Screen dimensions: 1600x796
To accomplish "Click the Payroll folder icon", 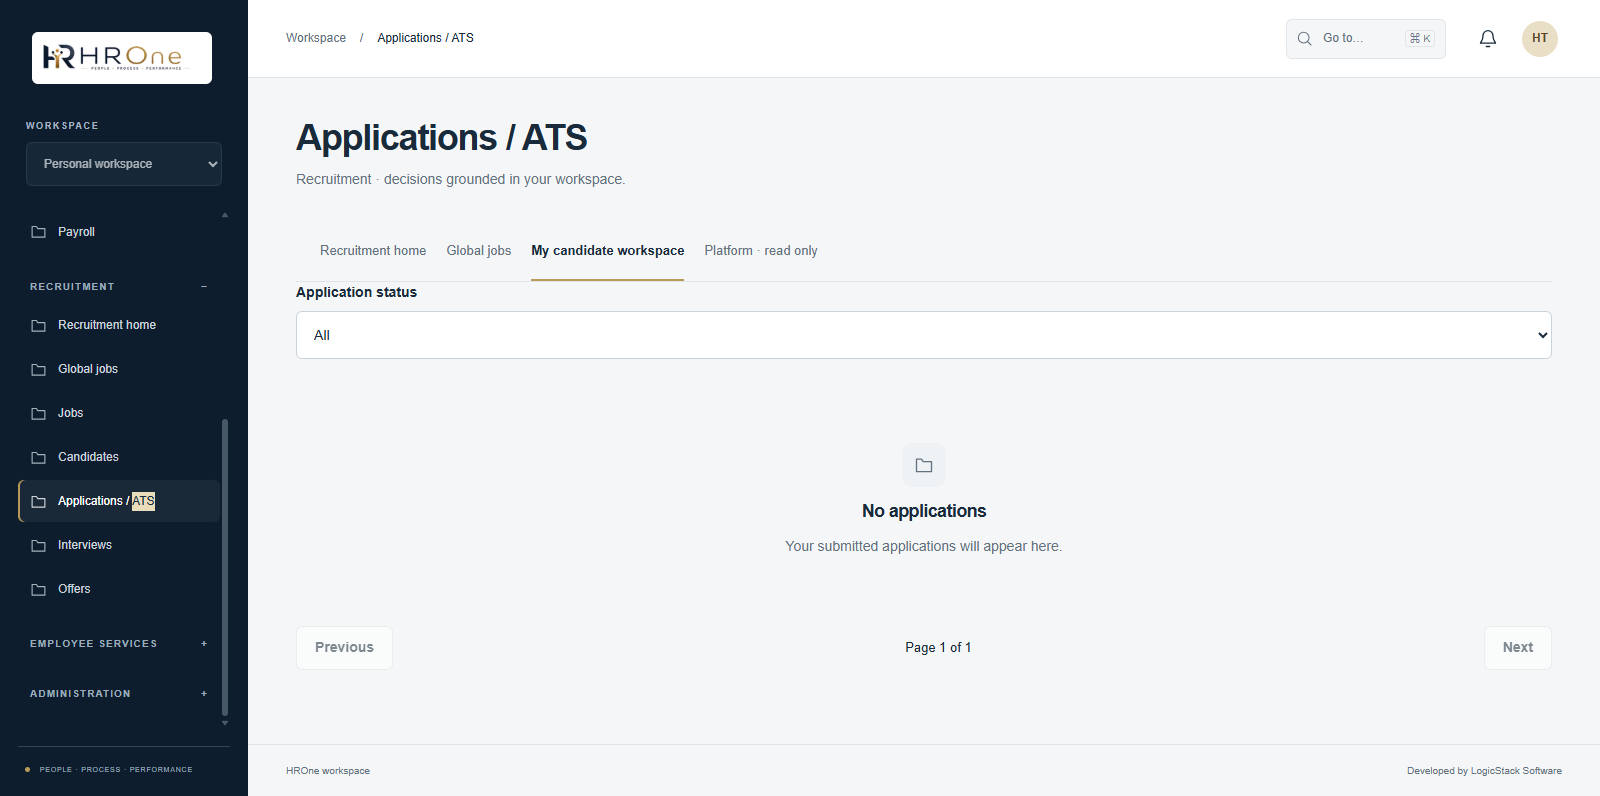I will point(39,232).
